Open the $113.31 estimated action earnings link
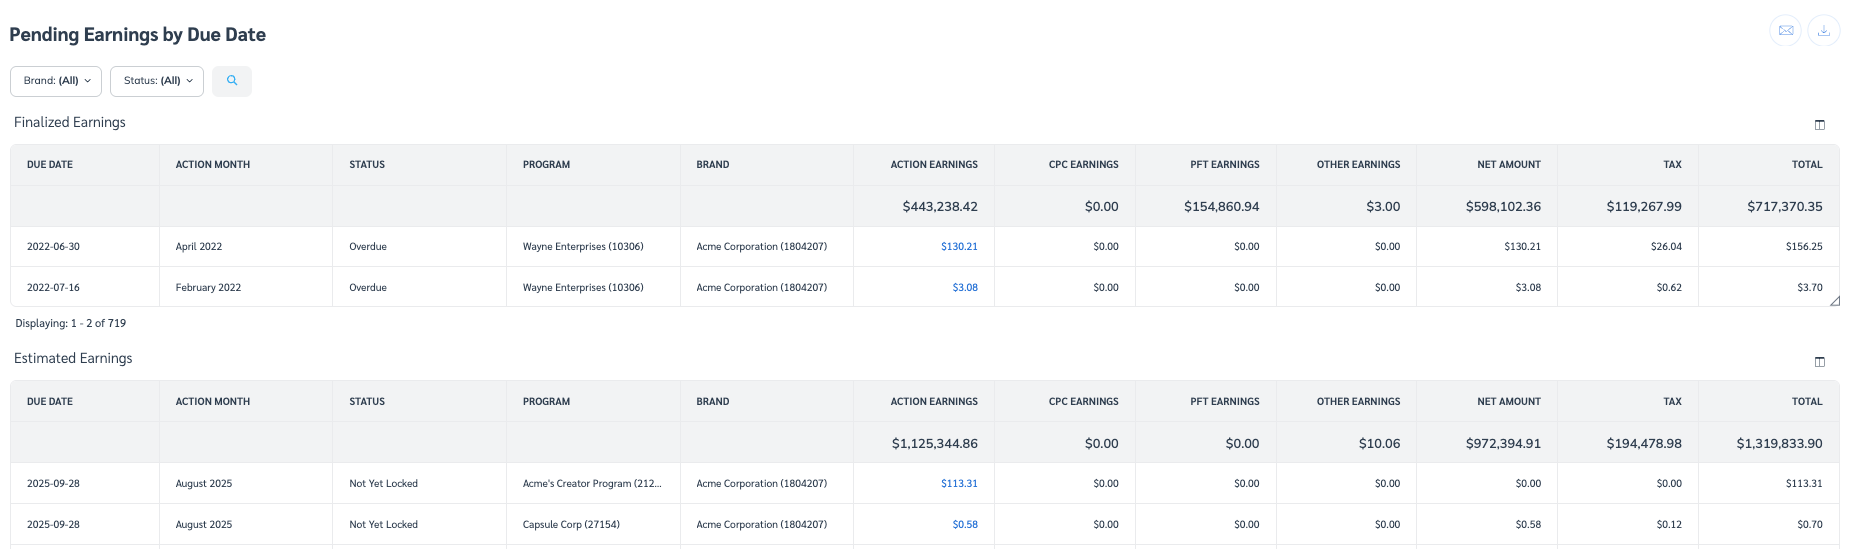The height and width of the screenshot is (549, 1849). click(959, 484)
